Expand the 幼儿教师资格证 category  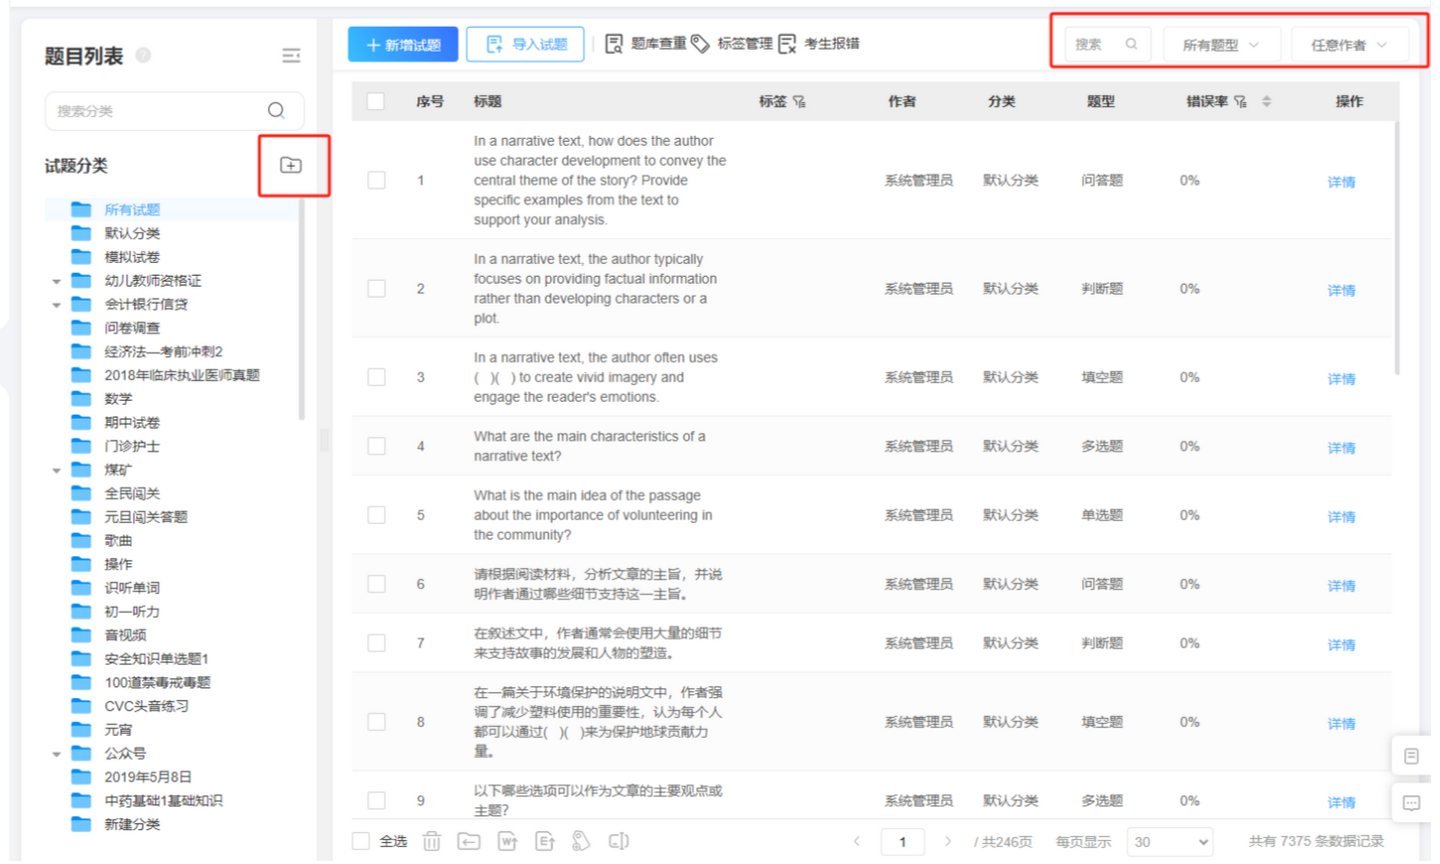coord(57,282)
